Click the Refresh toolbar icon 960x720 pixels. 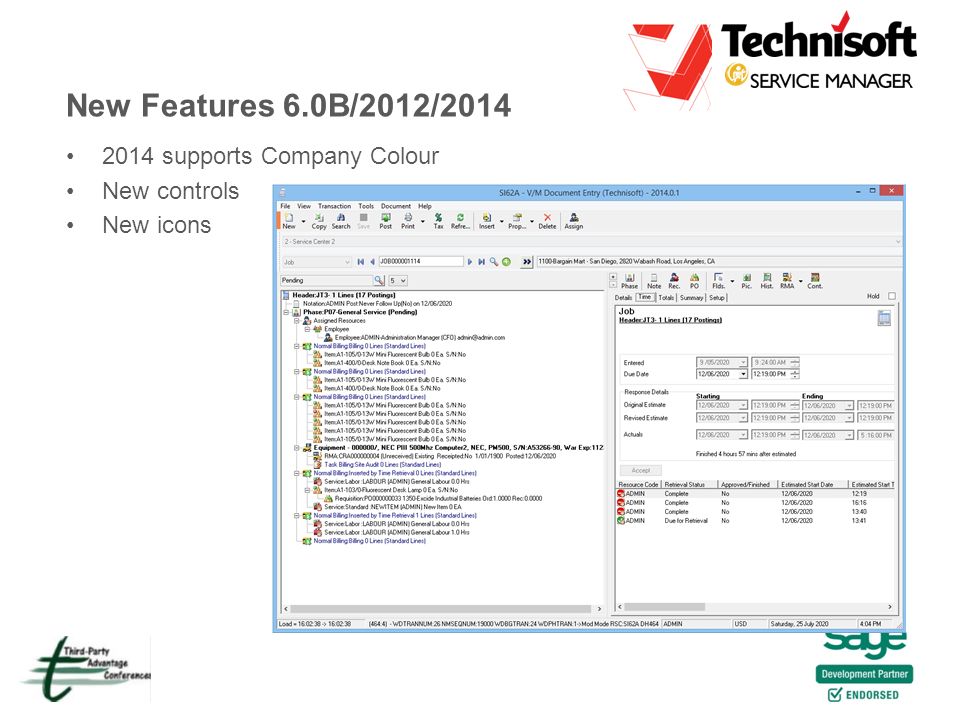[460, 221]
